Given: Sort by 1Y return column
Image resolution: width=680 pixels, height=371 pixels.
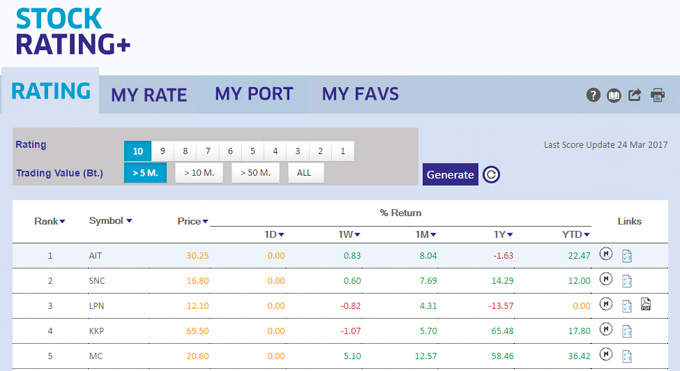Looking at the screenshot, I should (503, 235).
